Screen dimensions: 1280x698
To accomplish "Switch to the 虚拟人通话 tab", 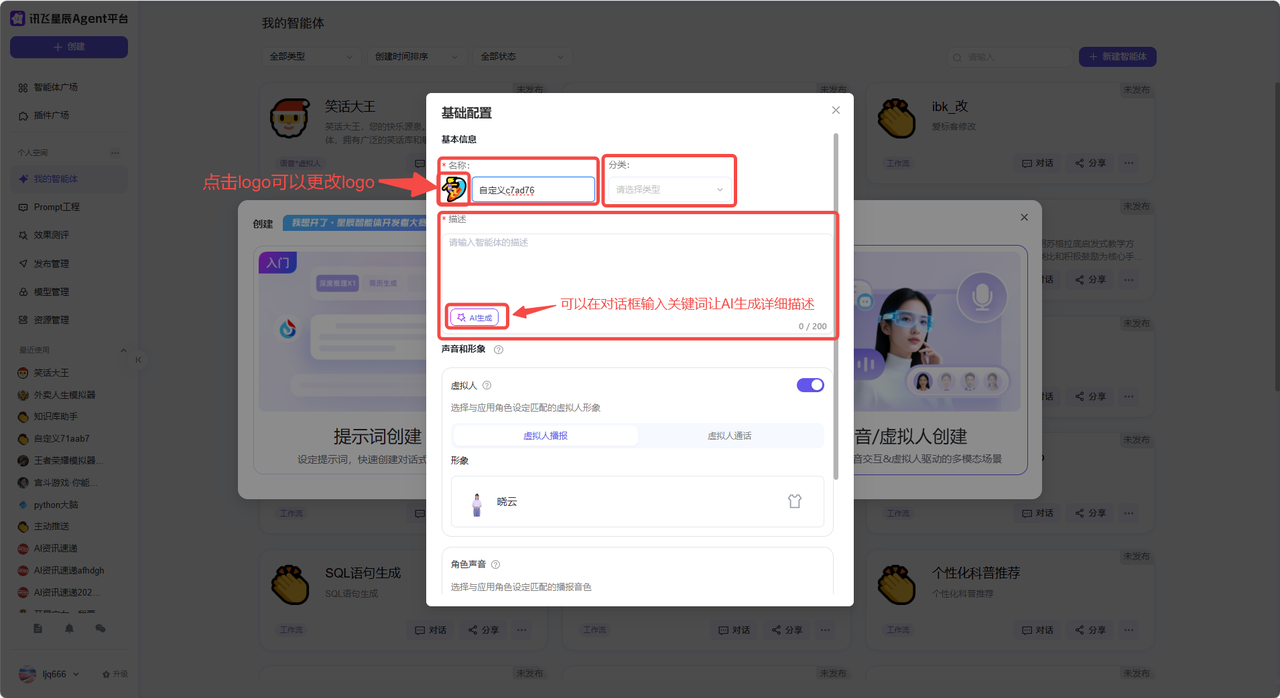I will pos(729,436).
